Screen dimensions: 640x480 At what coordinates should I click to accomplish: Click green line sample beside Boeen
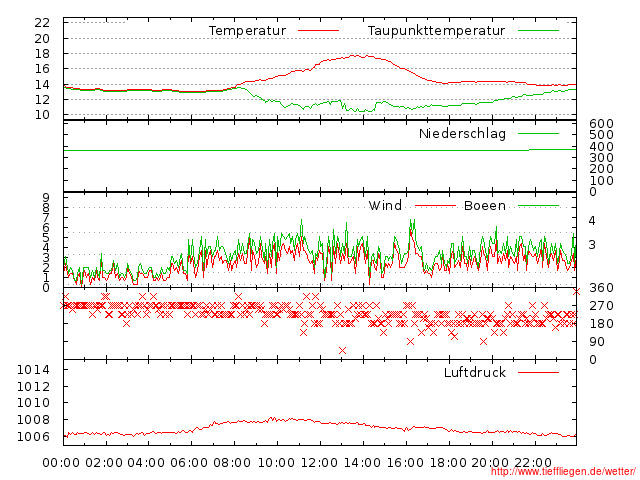pos(538,206)
